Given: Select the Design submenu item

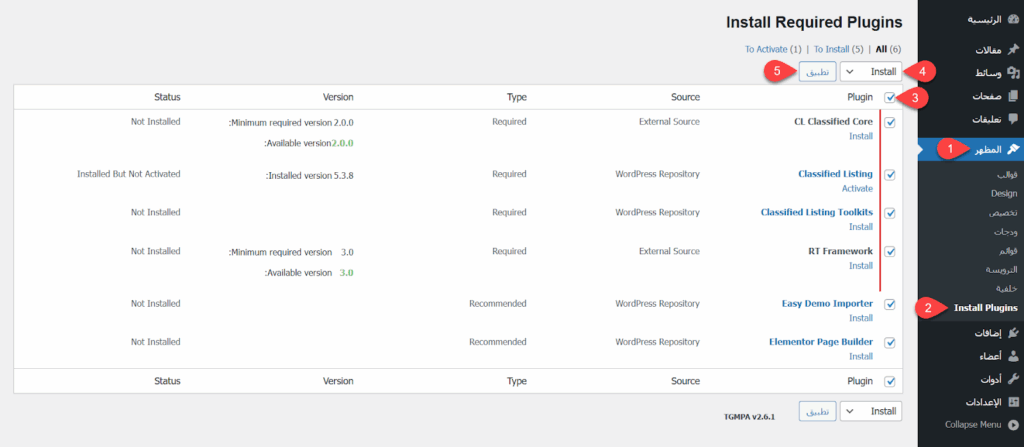Looking at the screenshot, I should (x=1003, y=194).
